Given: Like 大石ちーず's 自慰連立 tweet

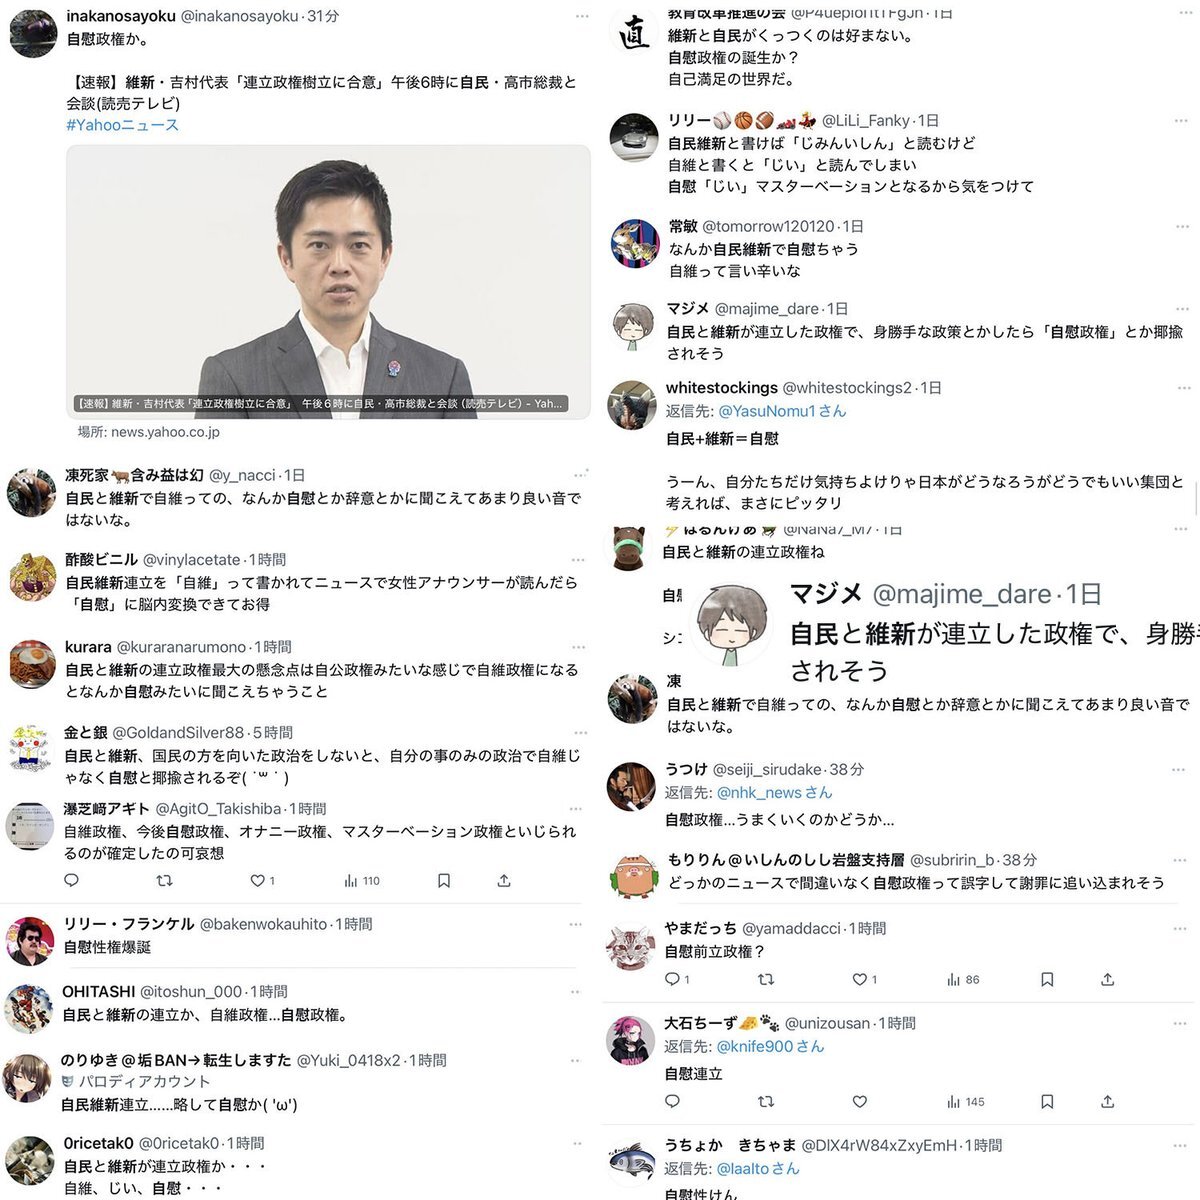Looking at the screenshot, I should [859, 1101].
